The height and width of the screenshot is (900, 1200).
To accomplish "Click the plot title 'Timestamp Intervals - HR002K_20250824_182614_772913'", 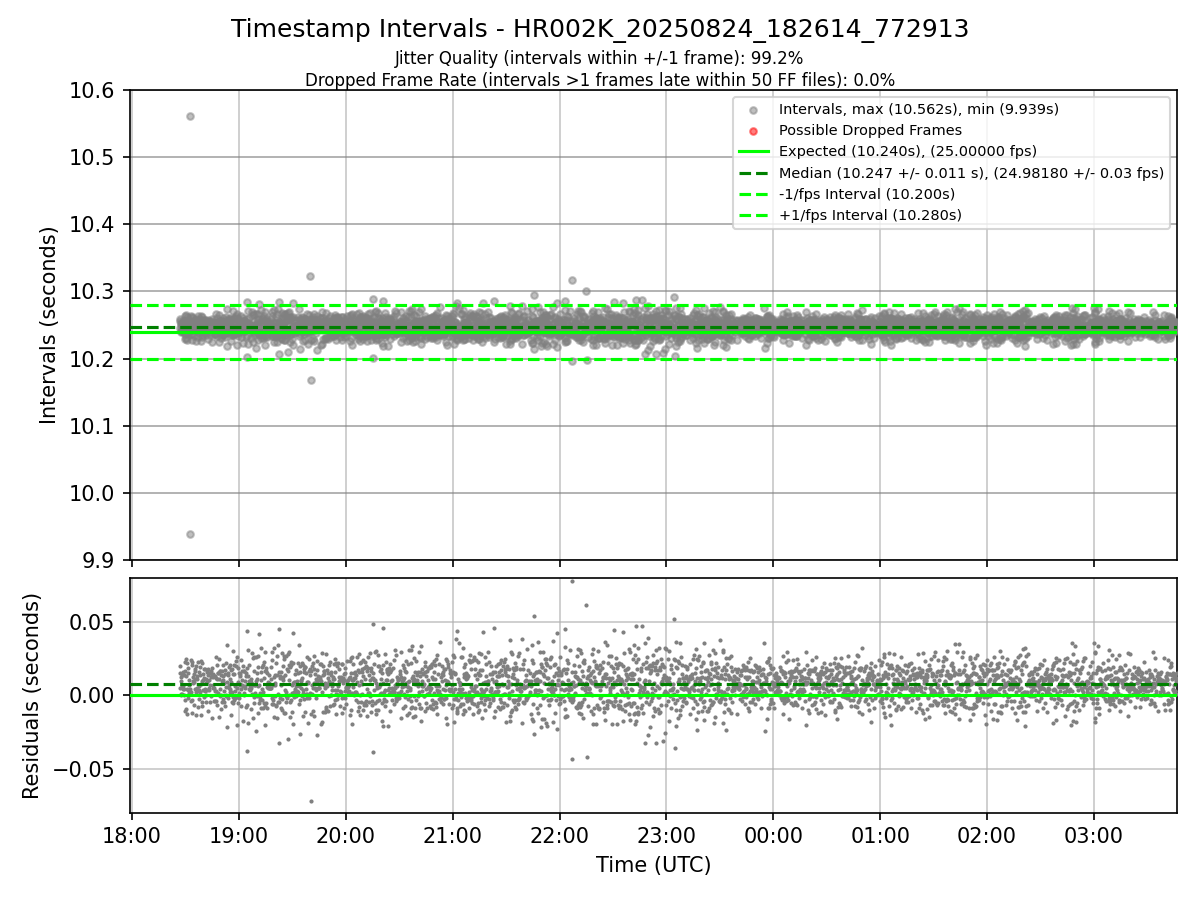I will click(x=600, y=29).
